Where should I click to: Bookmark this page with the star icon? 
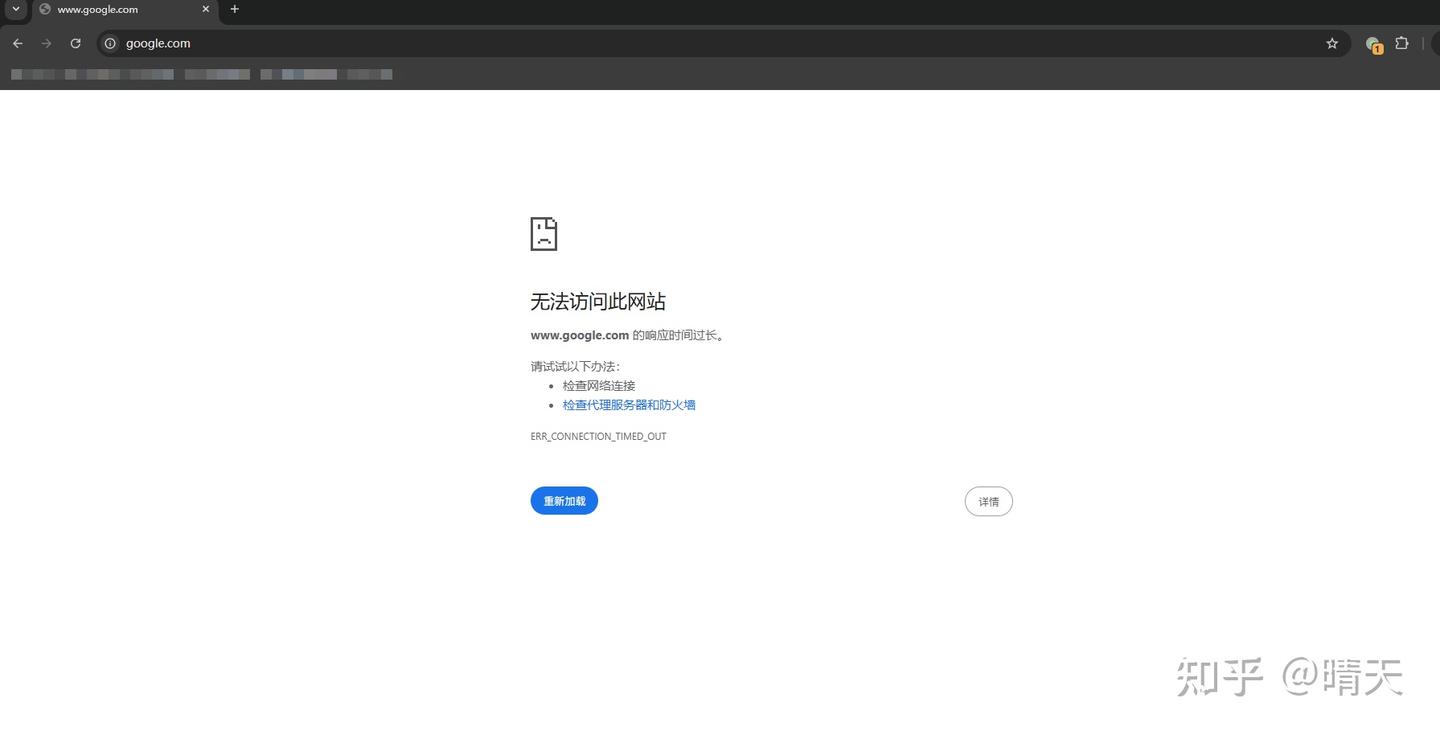(1332, 43)
